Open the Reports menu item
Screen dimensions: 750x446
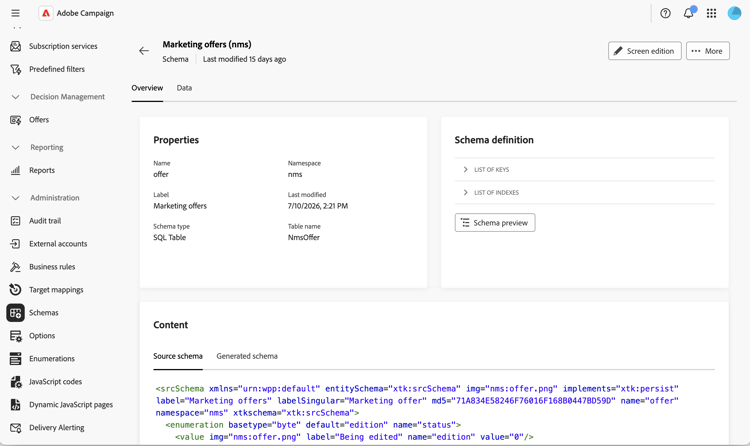click(42, 170)
